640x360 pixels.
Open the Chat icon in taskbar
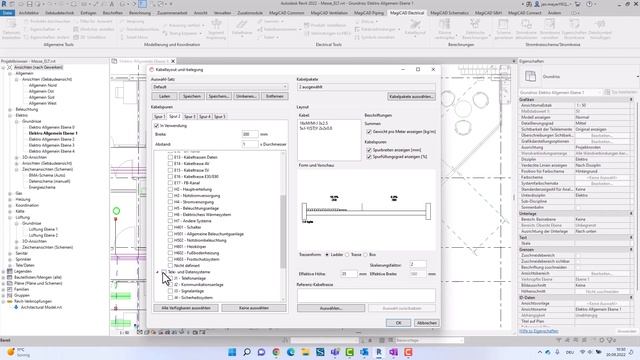[261, 352]
